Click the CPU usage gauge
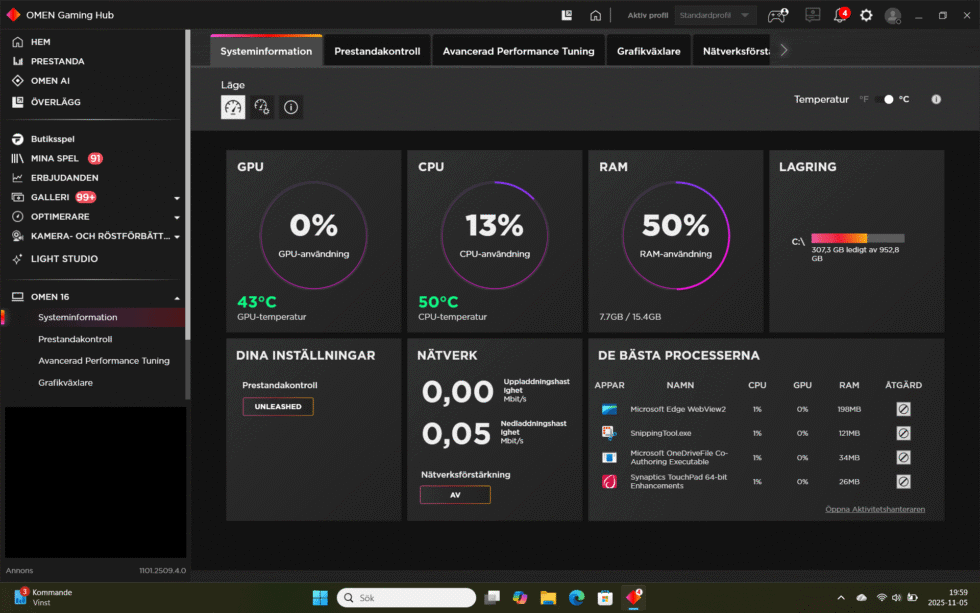This screenshot has width=980, height=613. (494, 235)
